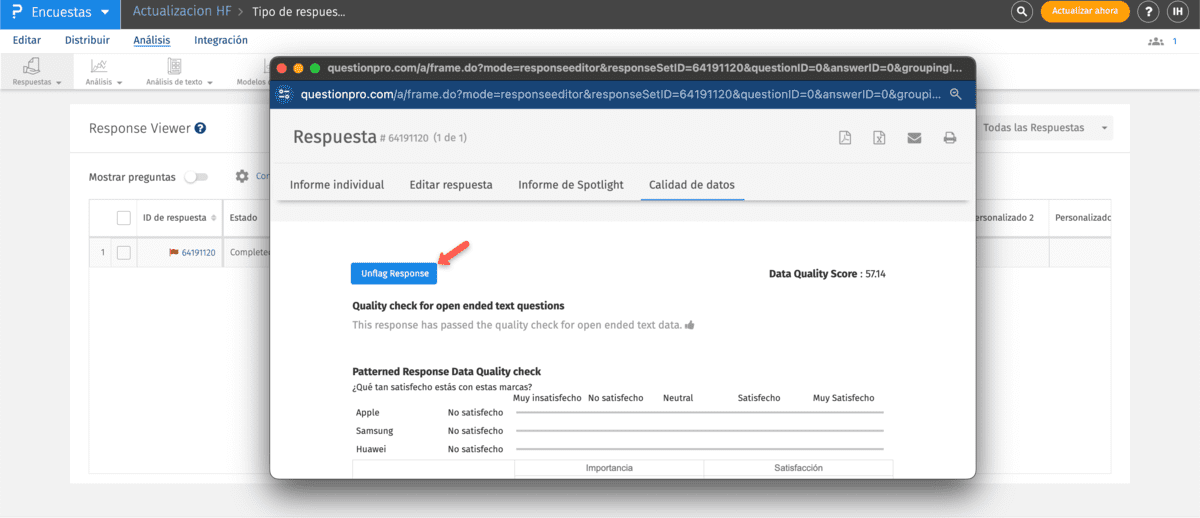Viewport: 1200px width, 518px height.
Task: Click the Unflag Response button
Action: point(394,273)
